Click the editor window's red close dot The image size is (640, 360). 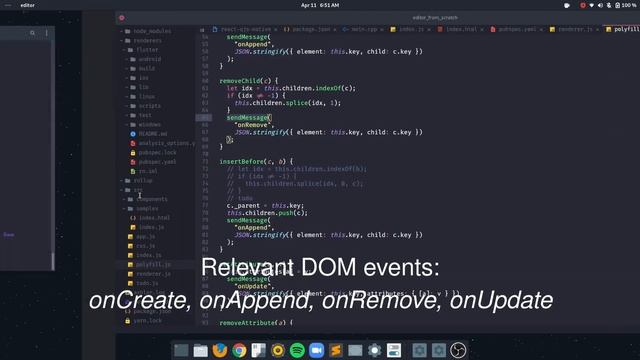pyautogui.click(x=122, y=18)
